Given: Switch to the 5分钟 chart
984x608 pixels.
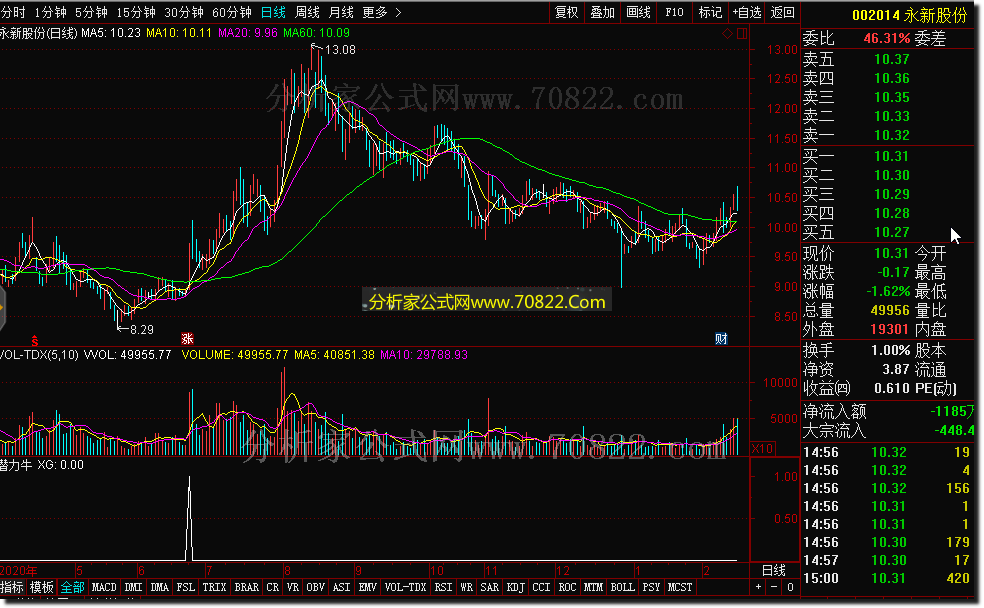Looking at the screenshot, I should [x=91, y=12].
